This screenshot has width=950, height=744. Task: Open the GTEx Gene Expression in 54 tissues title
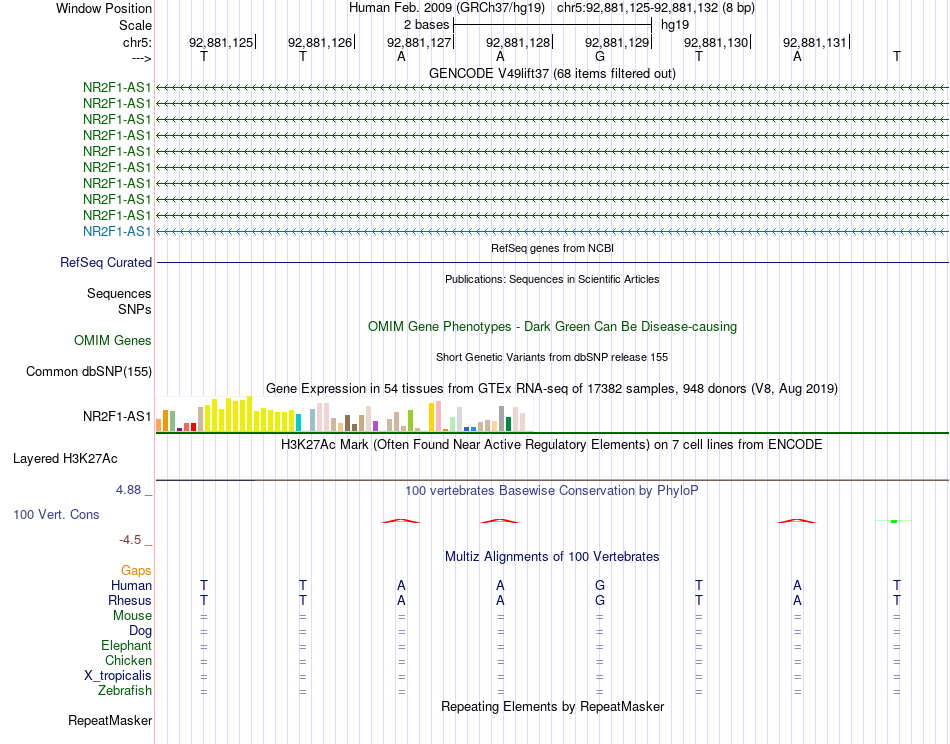[x=552, y=388]
